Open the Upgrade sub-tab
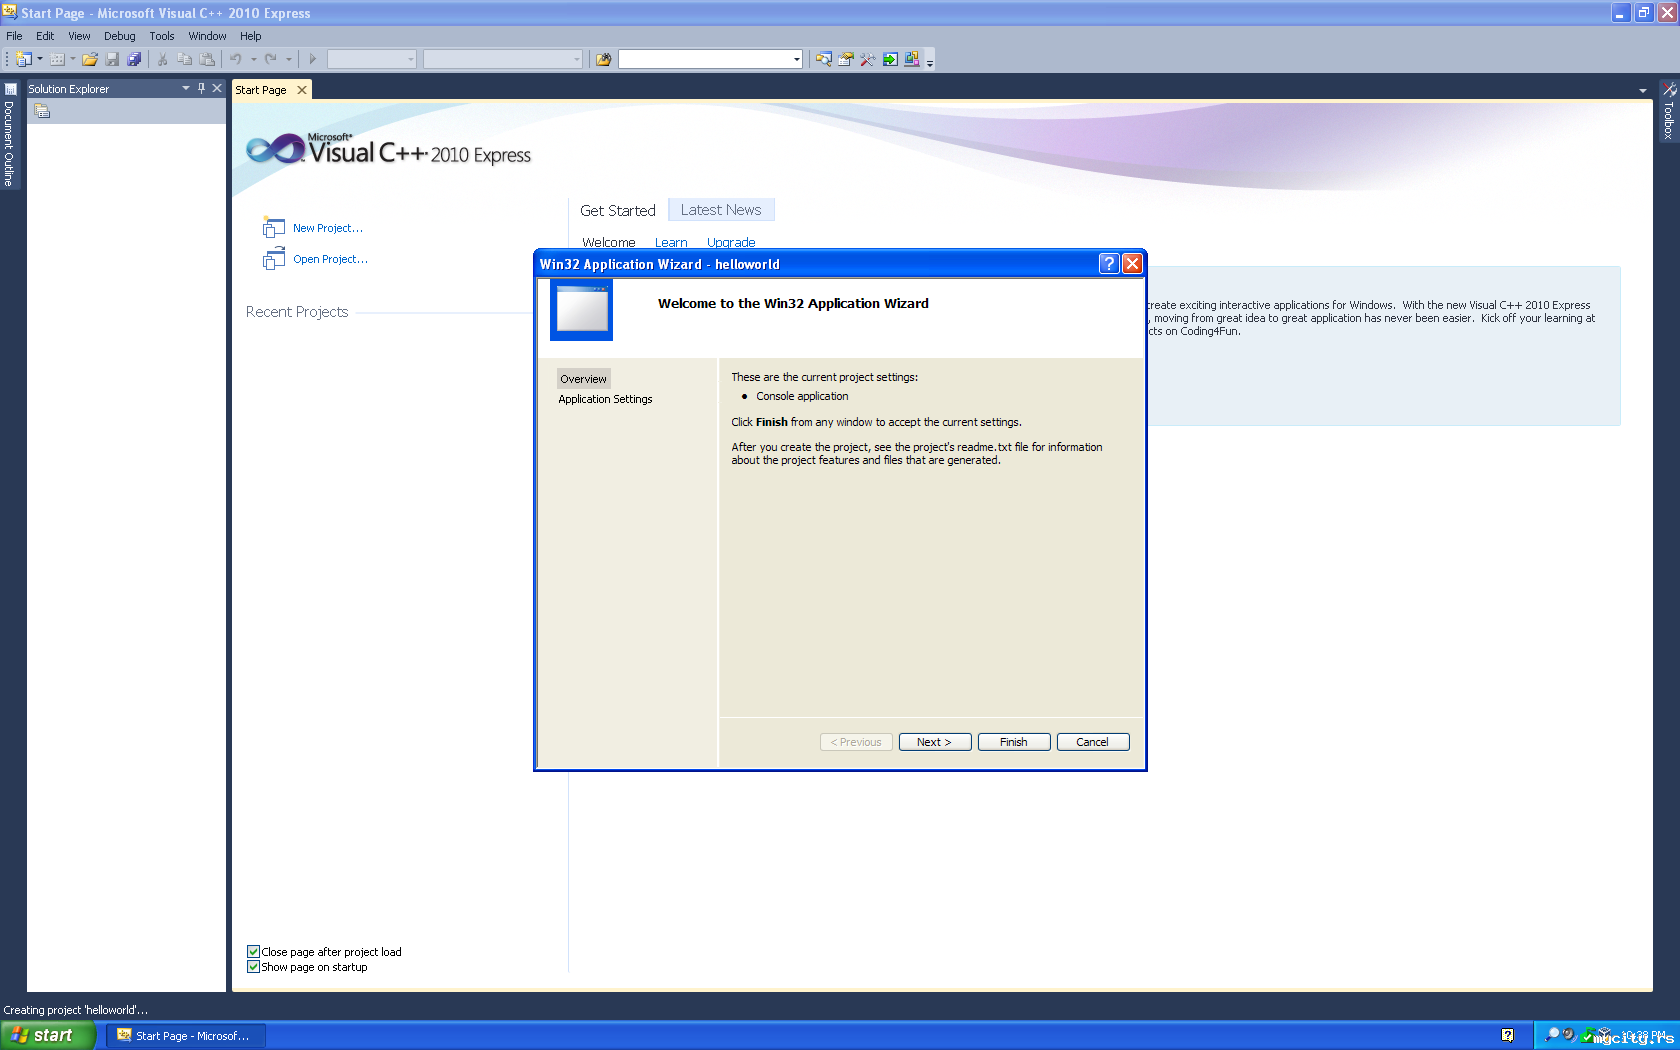This screenshot has height=1050, width=1680. (x=731, y=242)
